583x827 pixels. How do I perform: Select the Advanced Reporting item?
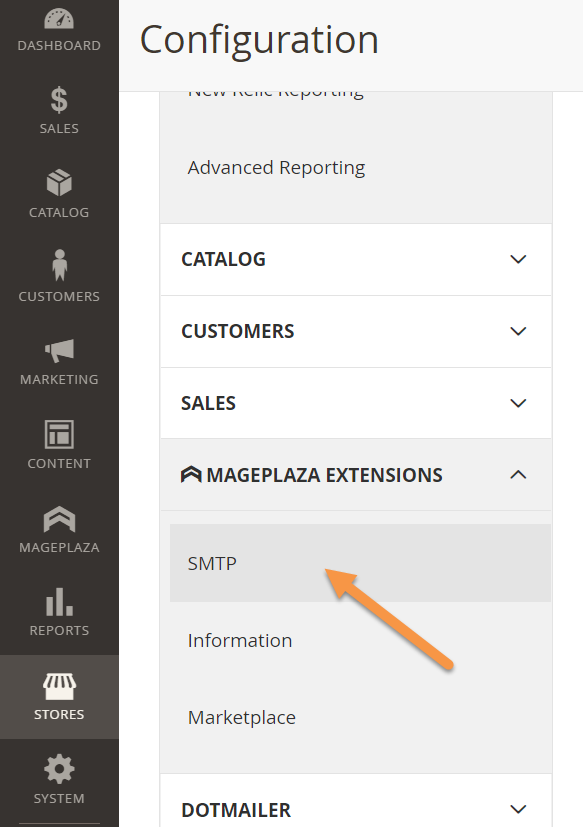pyautogui.click(x=276, y=168)
